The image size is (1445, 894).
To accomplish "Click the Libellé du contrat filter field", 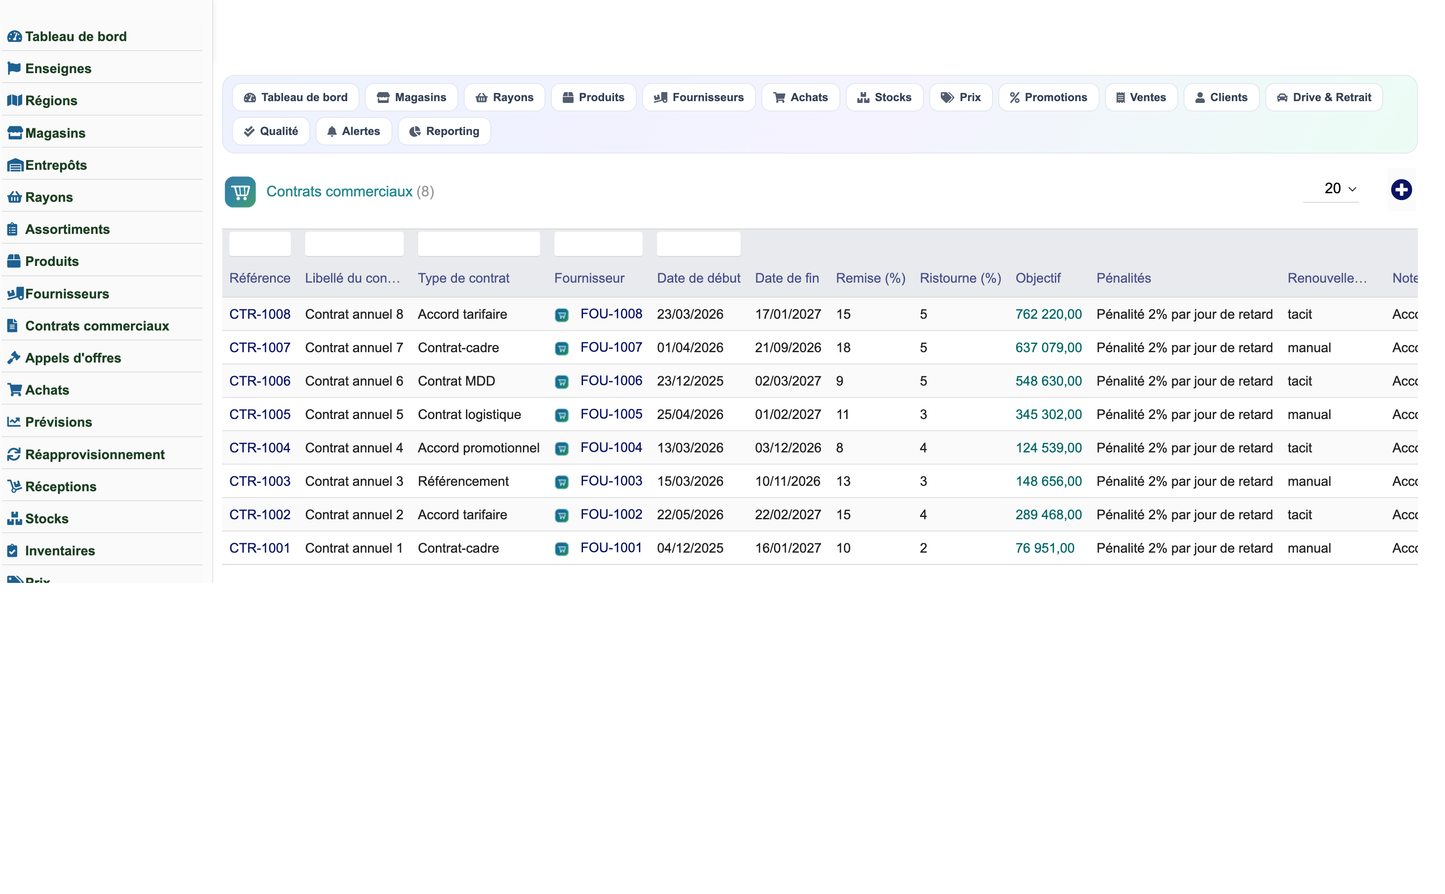I will point(354,244).
